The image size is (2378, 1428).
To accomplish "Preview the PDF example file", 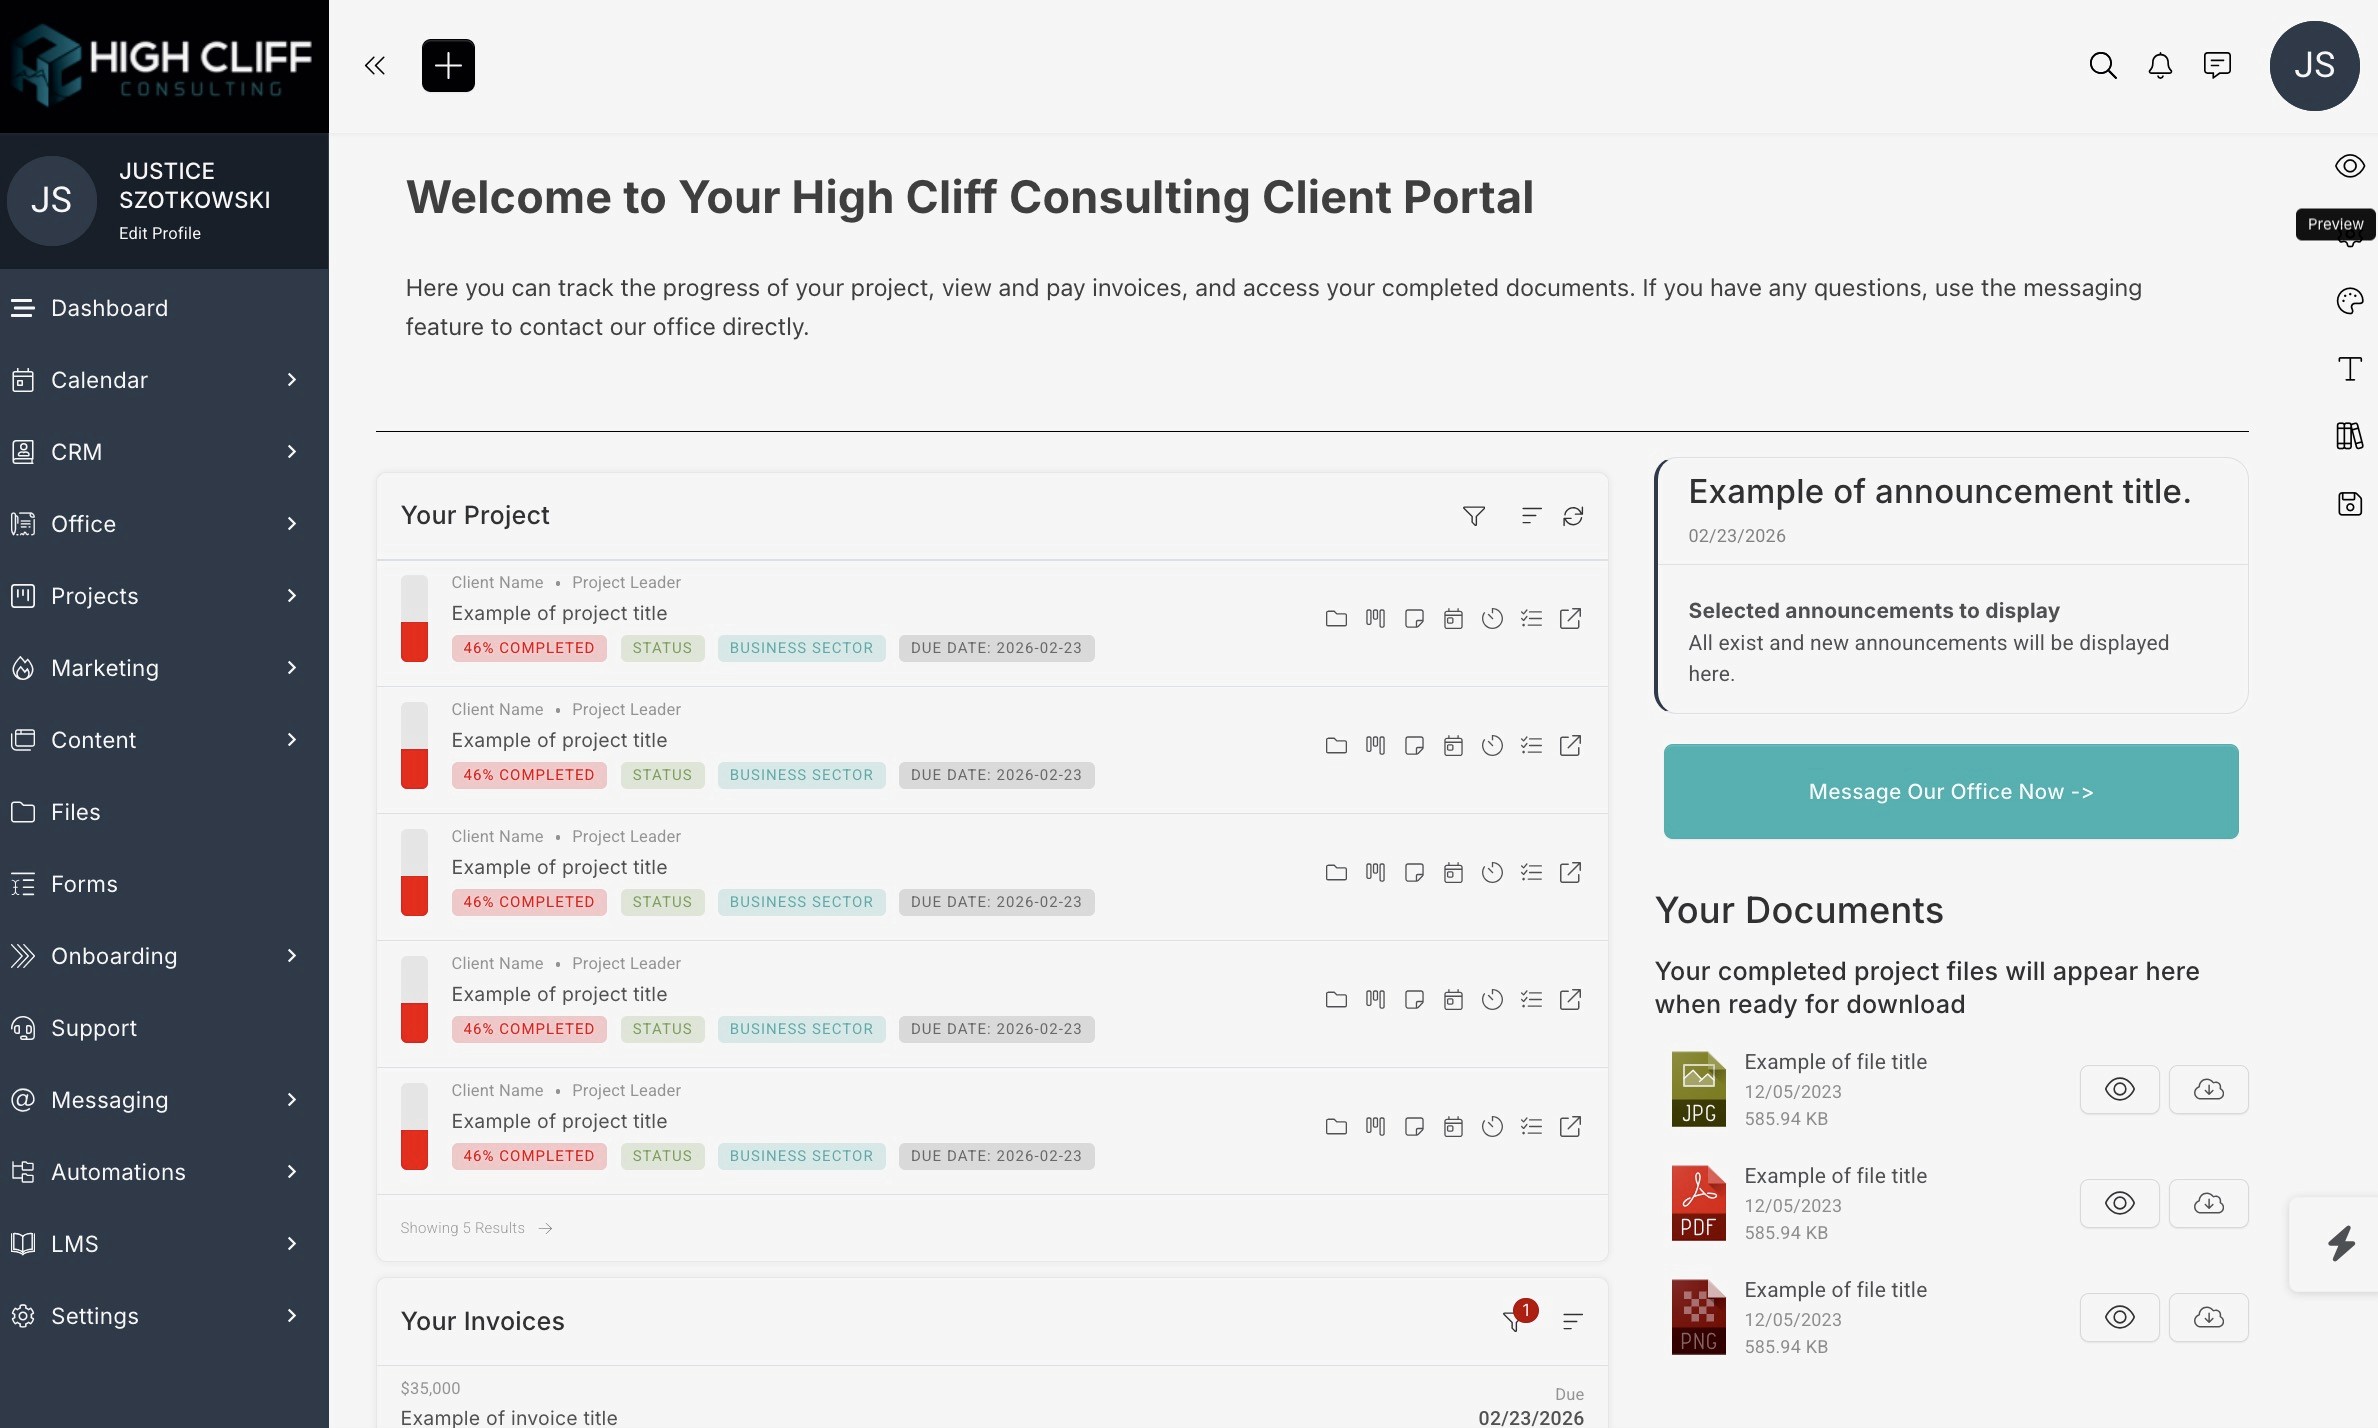I will click(2119, 1203).
